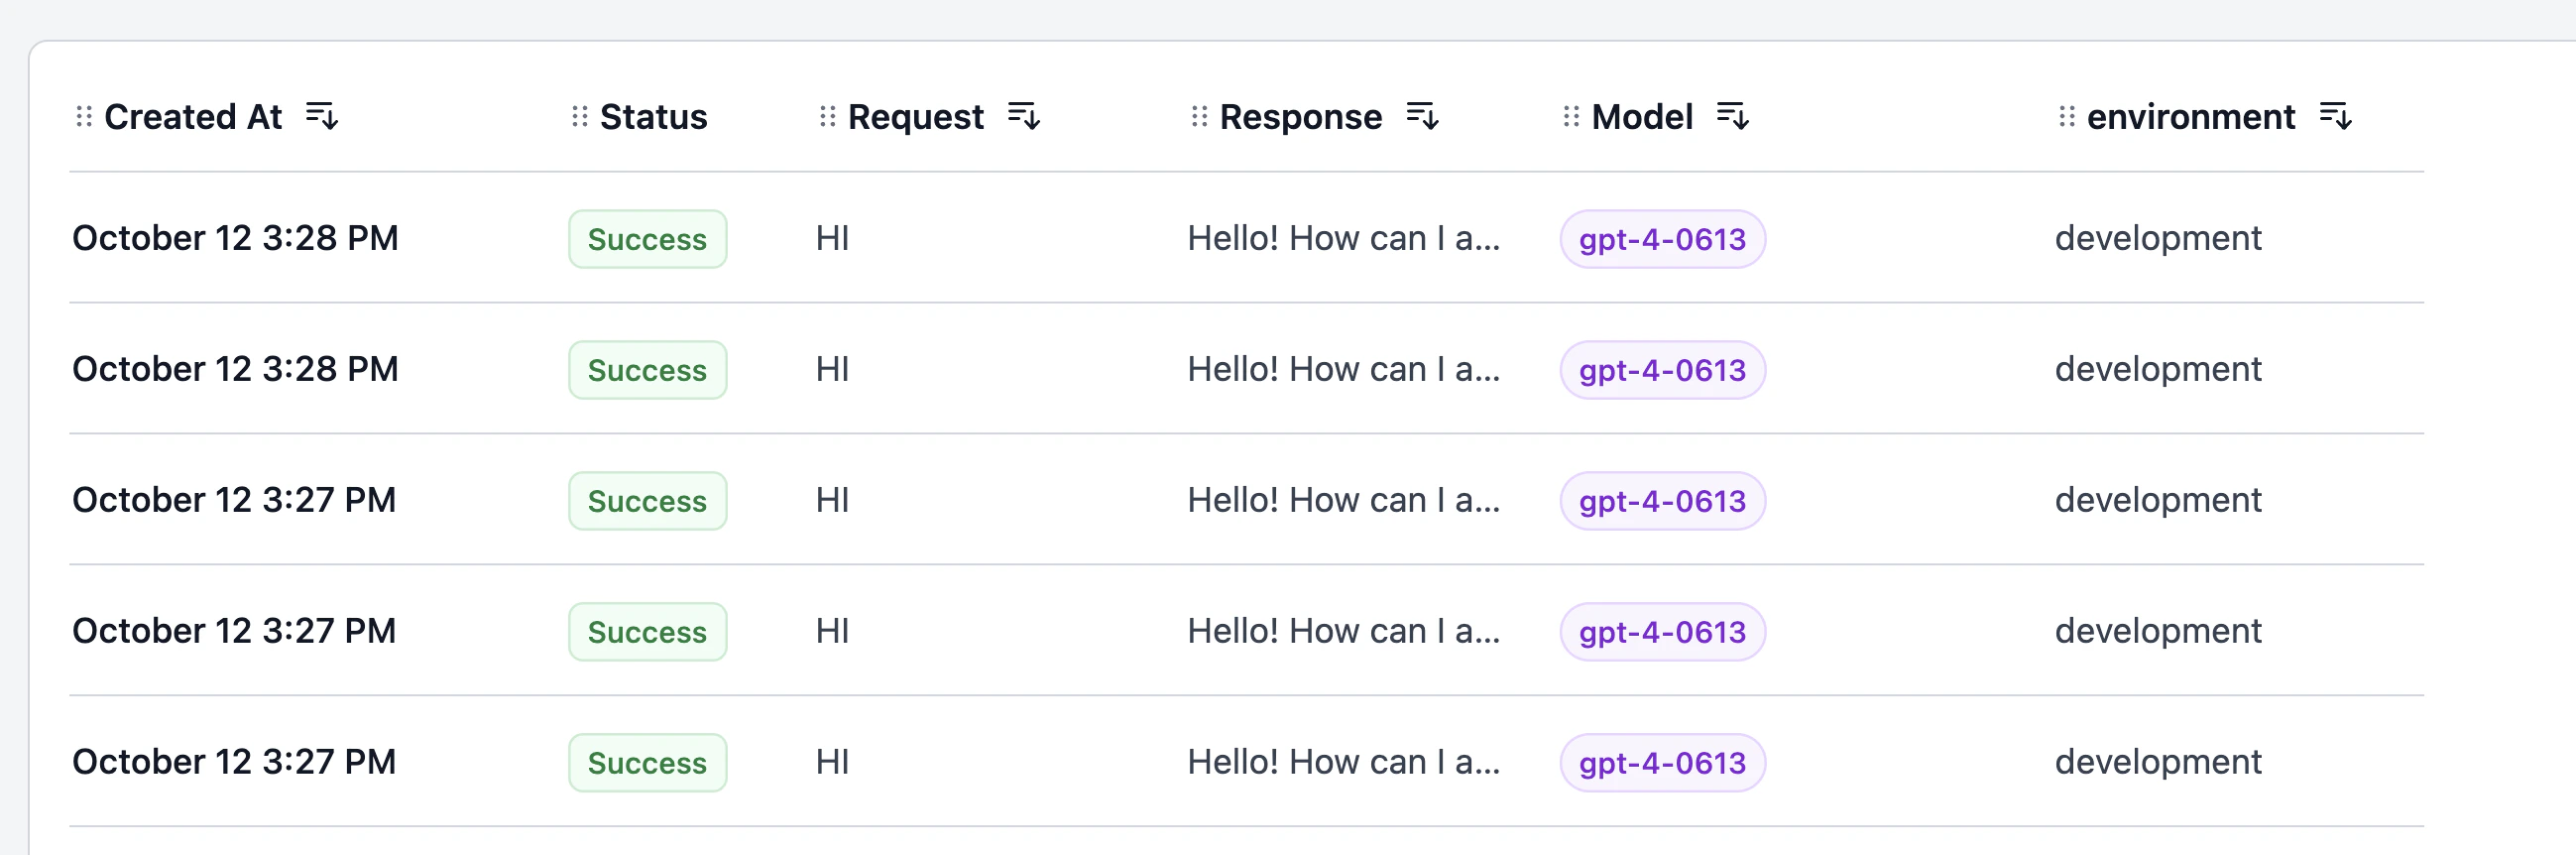Click development environment in the last row
2576x855 pixels.
tap(2157, 762)
